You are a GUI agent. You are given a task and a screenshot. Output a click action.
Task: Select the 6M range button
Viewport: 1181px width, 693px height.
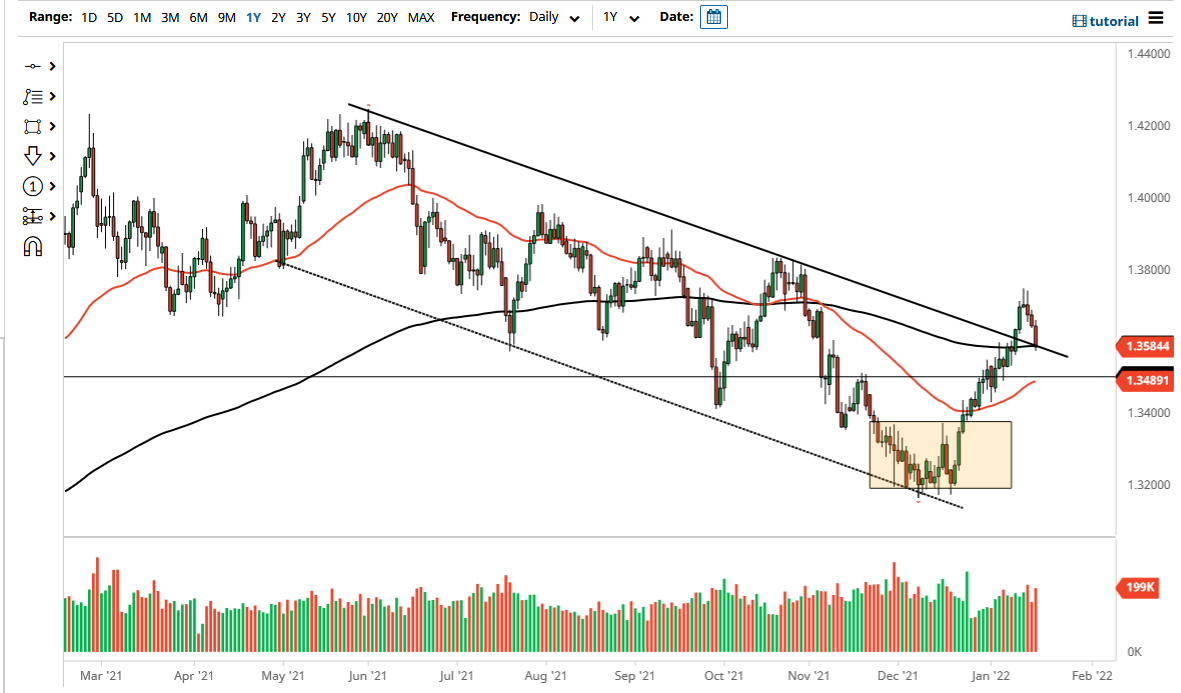tap(197, 17)
